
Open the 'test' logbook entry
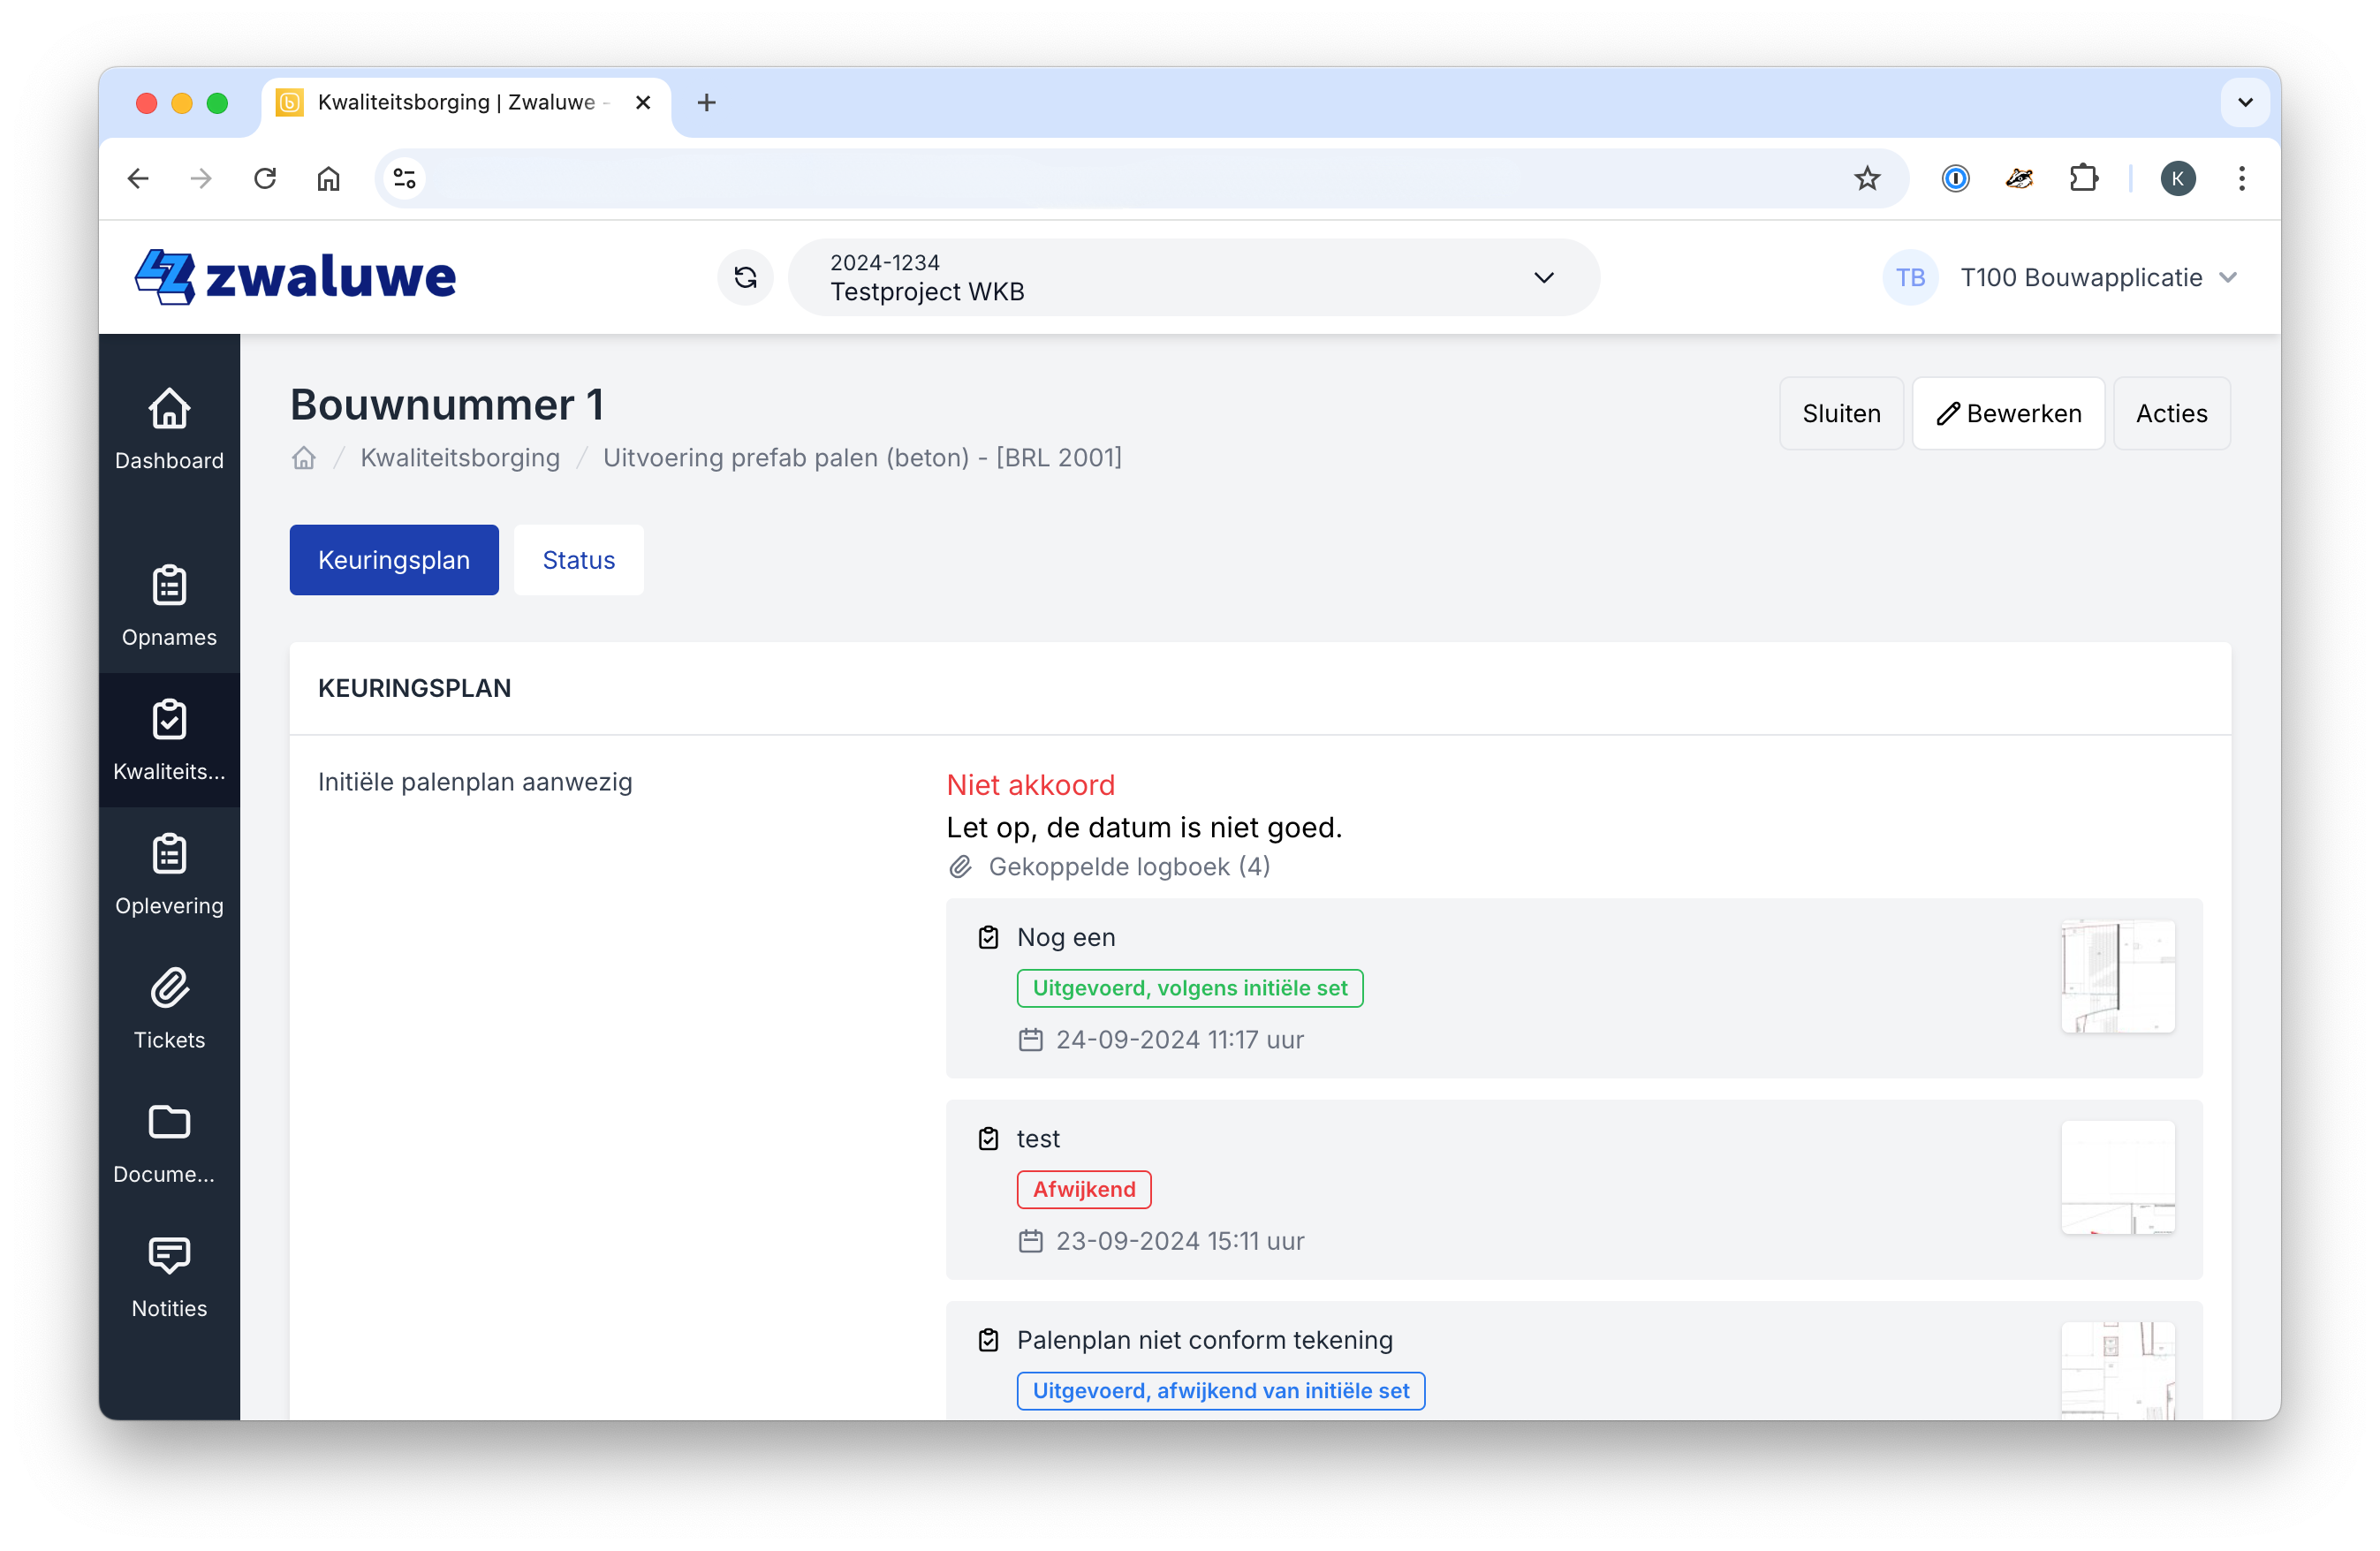[x=1574, y=1189]
